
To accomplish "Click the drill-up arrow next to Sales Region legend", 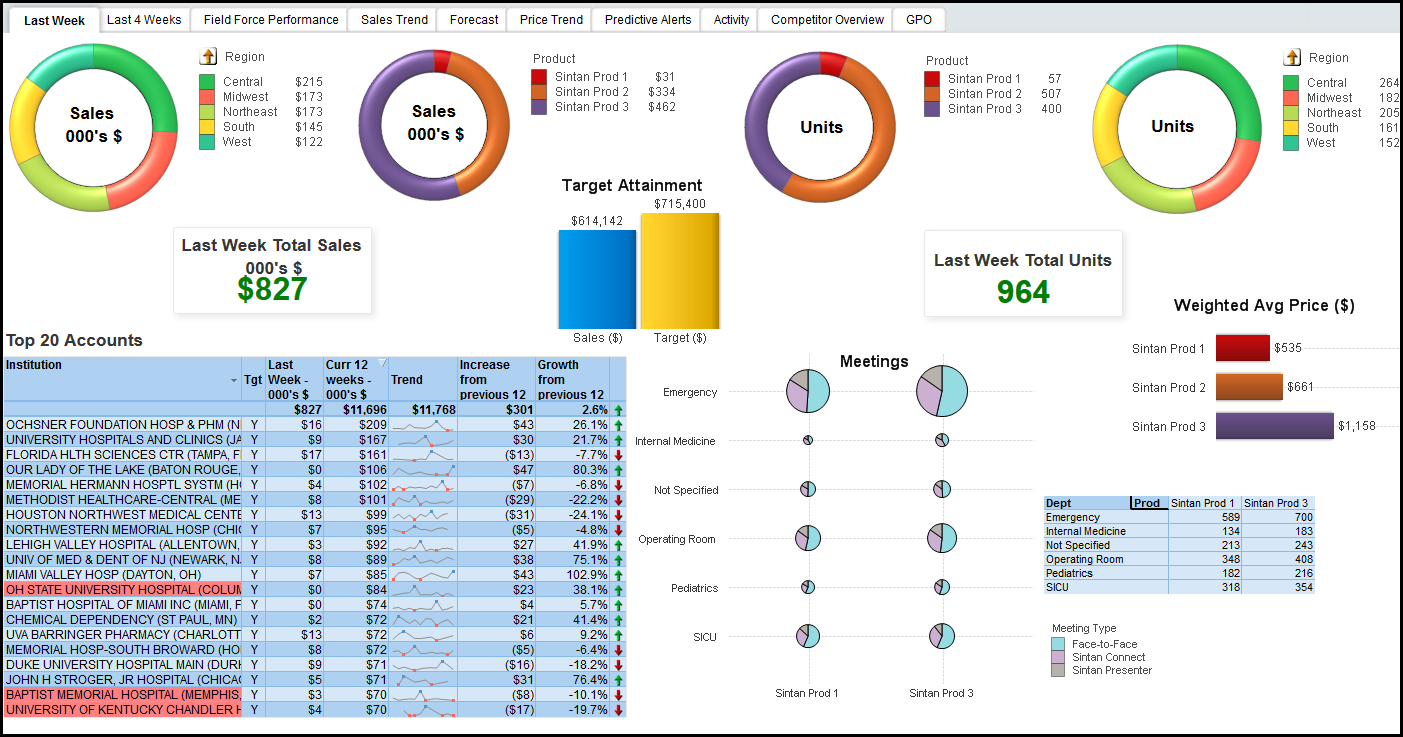I will tap(208, 57).
